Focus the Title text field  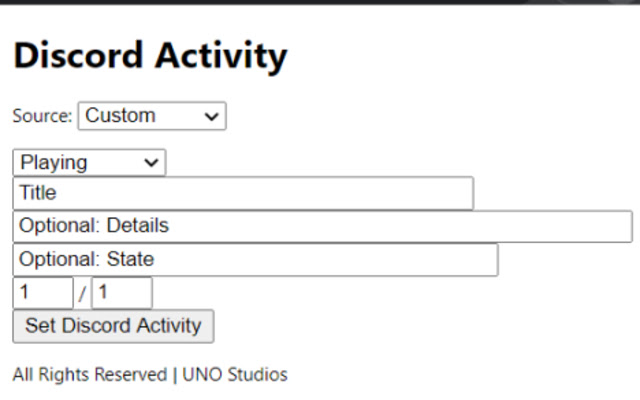243,193
